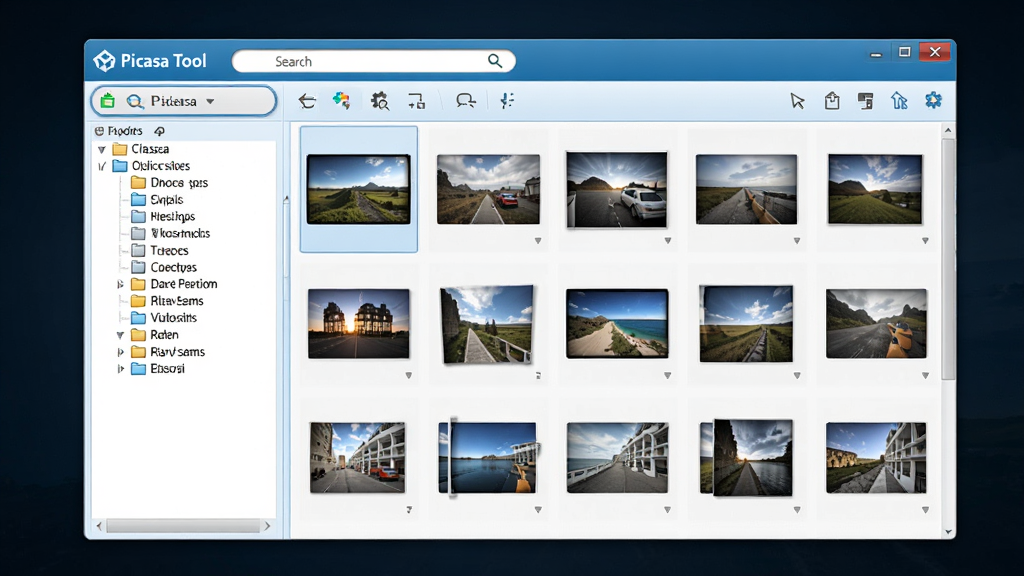Click inside the Search input field
Image resolution: width=1024 pixels, height=576 pixels.
click(x=374, y=61)
